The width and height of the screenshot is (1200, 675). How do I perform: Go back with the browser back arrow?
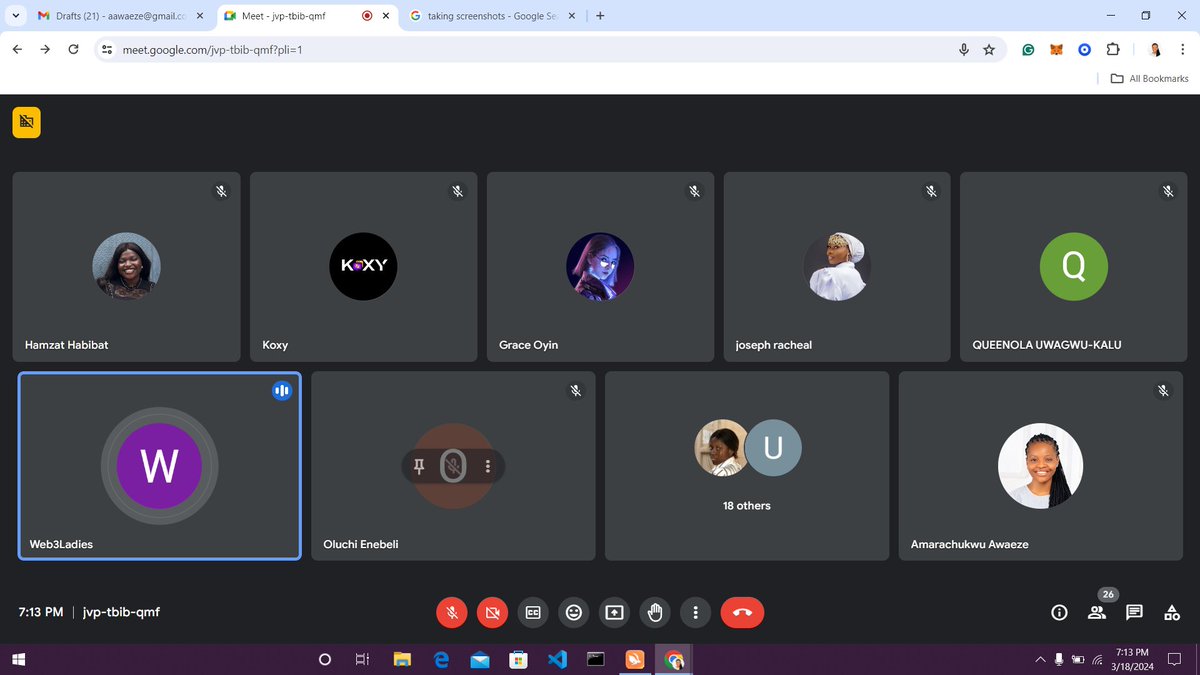(17, 49)
